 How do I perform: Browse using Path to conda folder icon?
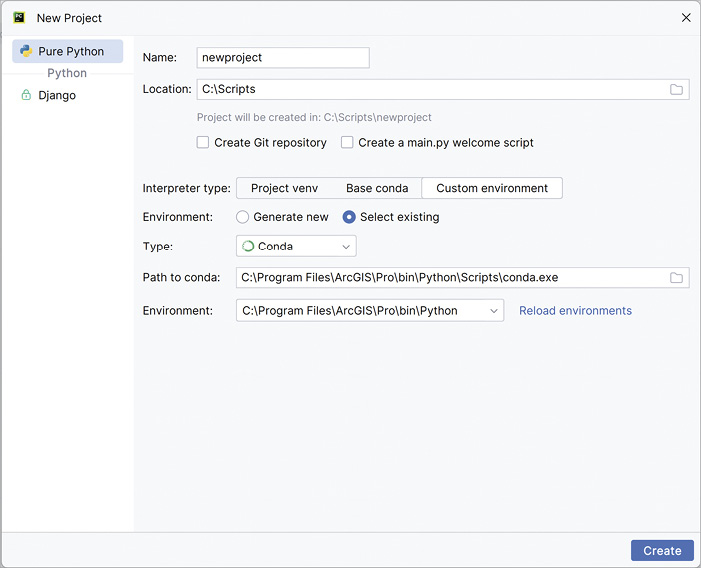tap(677, 277)
